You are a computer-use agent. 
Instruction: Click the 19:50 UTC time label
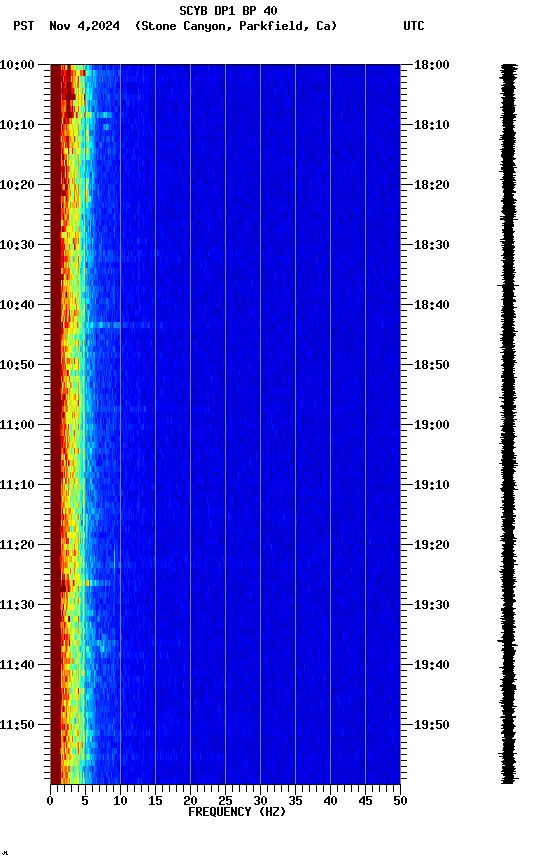432,725
